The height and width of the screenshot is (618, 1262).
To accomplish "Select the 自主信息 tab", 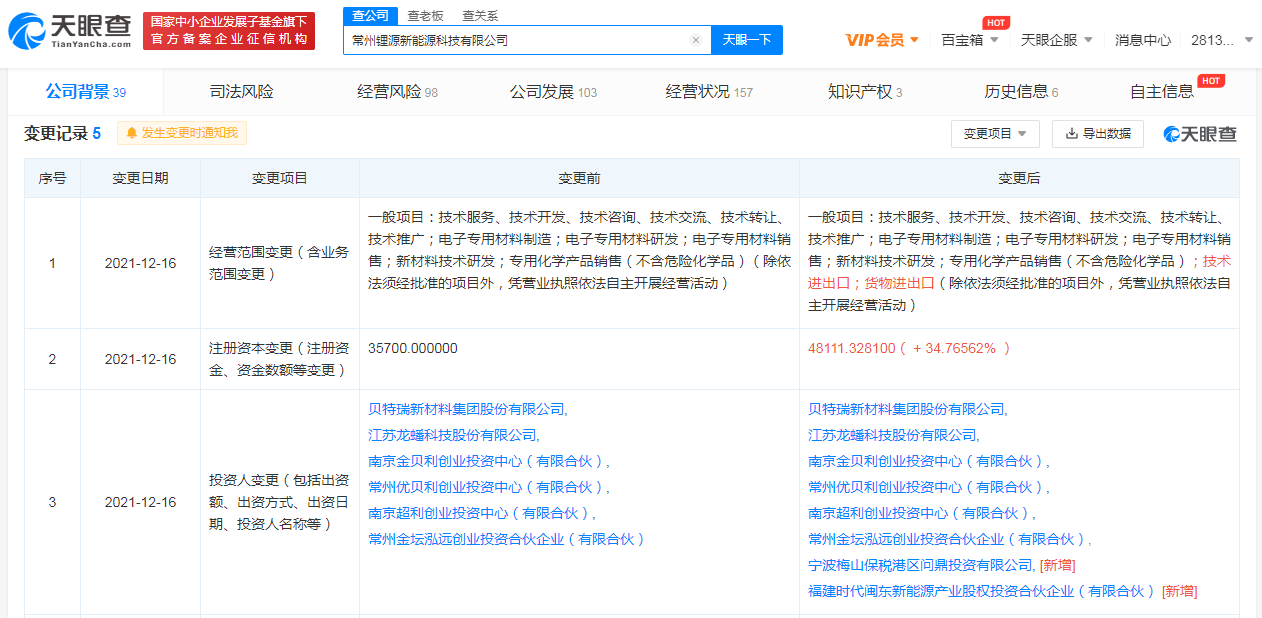I will tap(1162, 92).
